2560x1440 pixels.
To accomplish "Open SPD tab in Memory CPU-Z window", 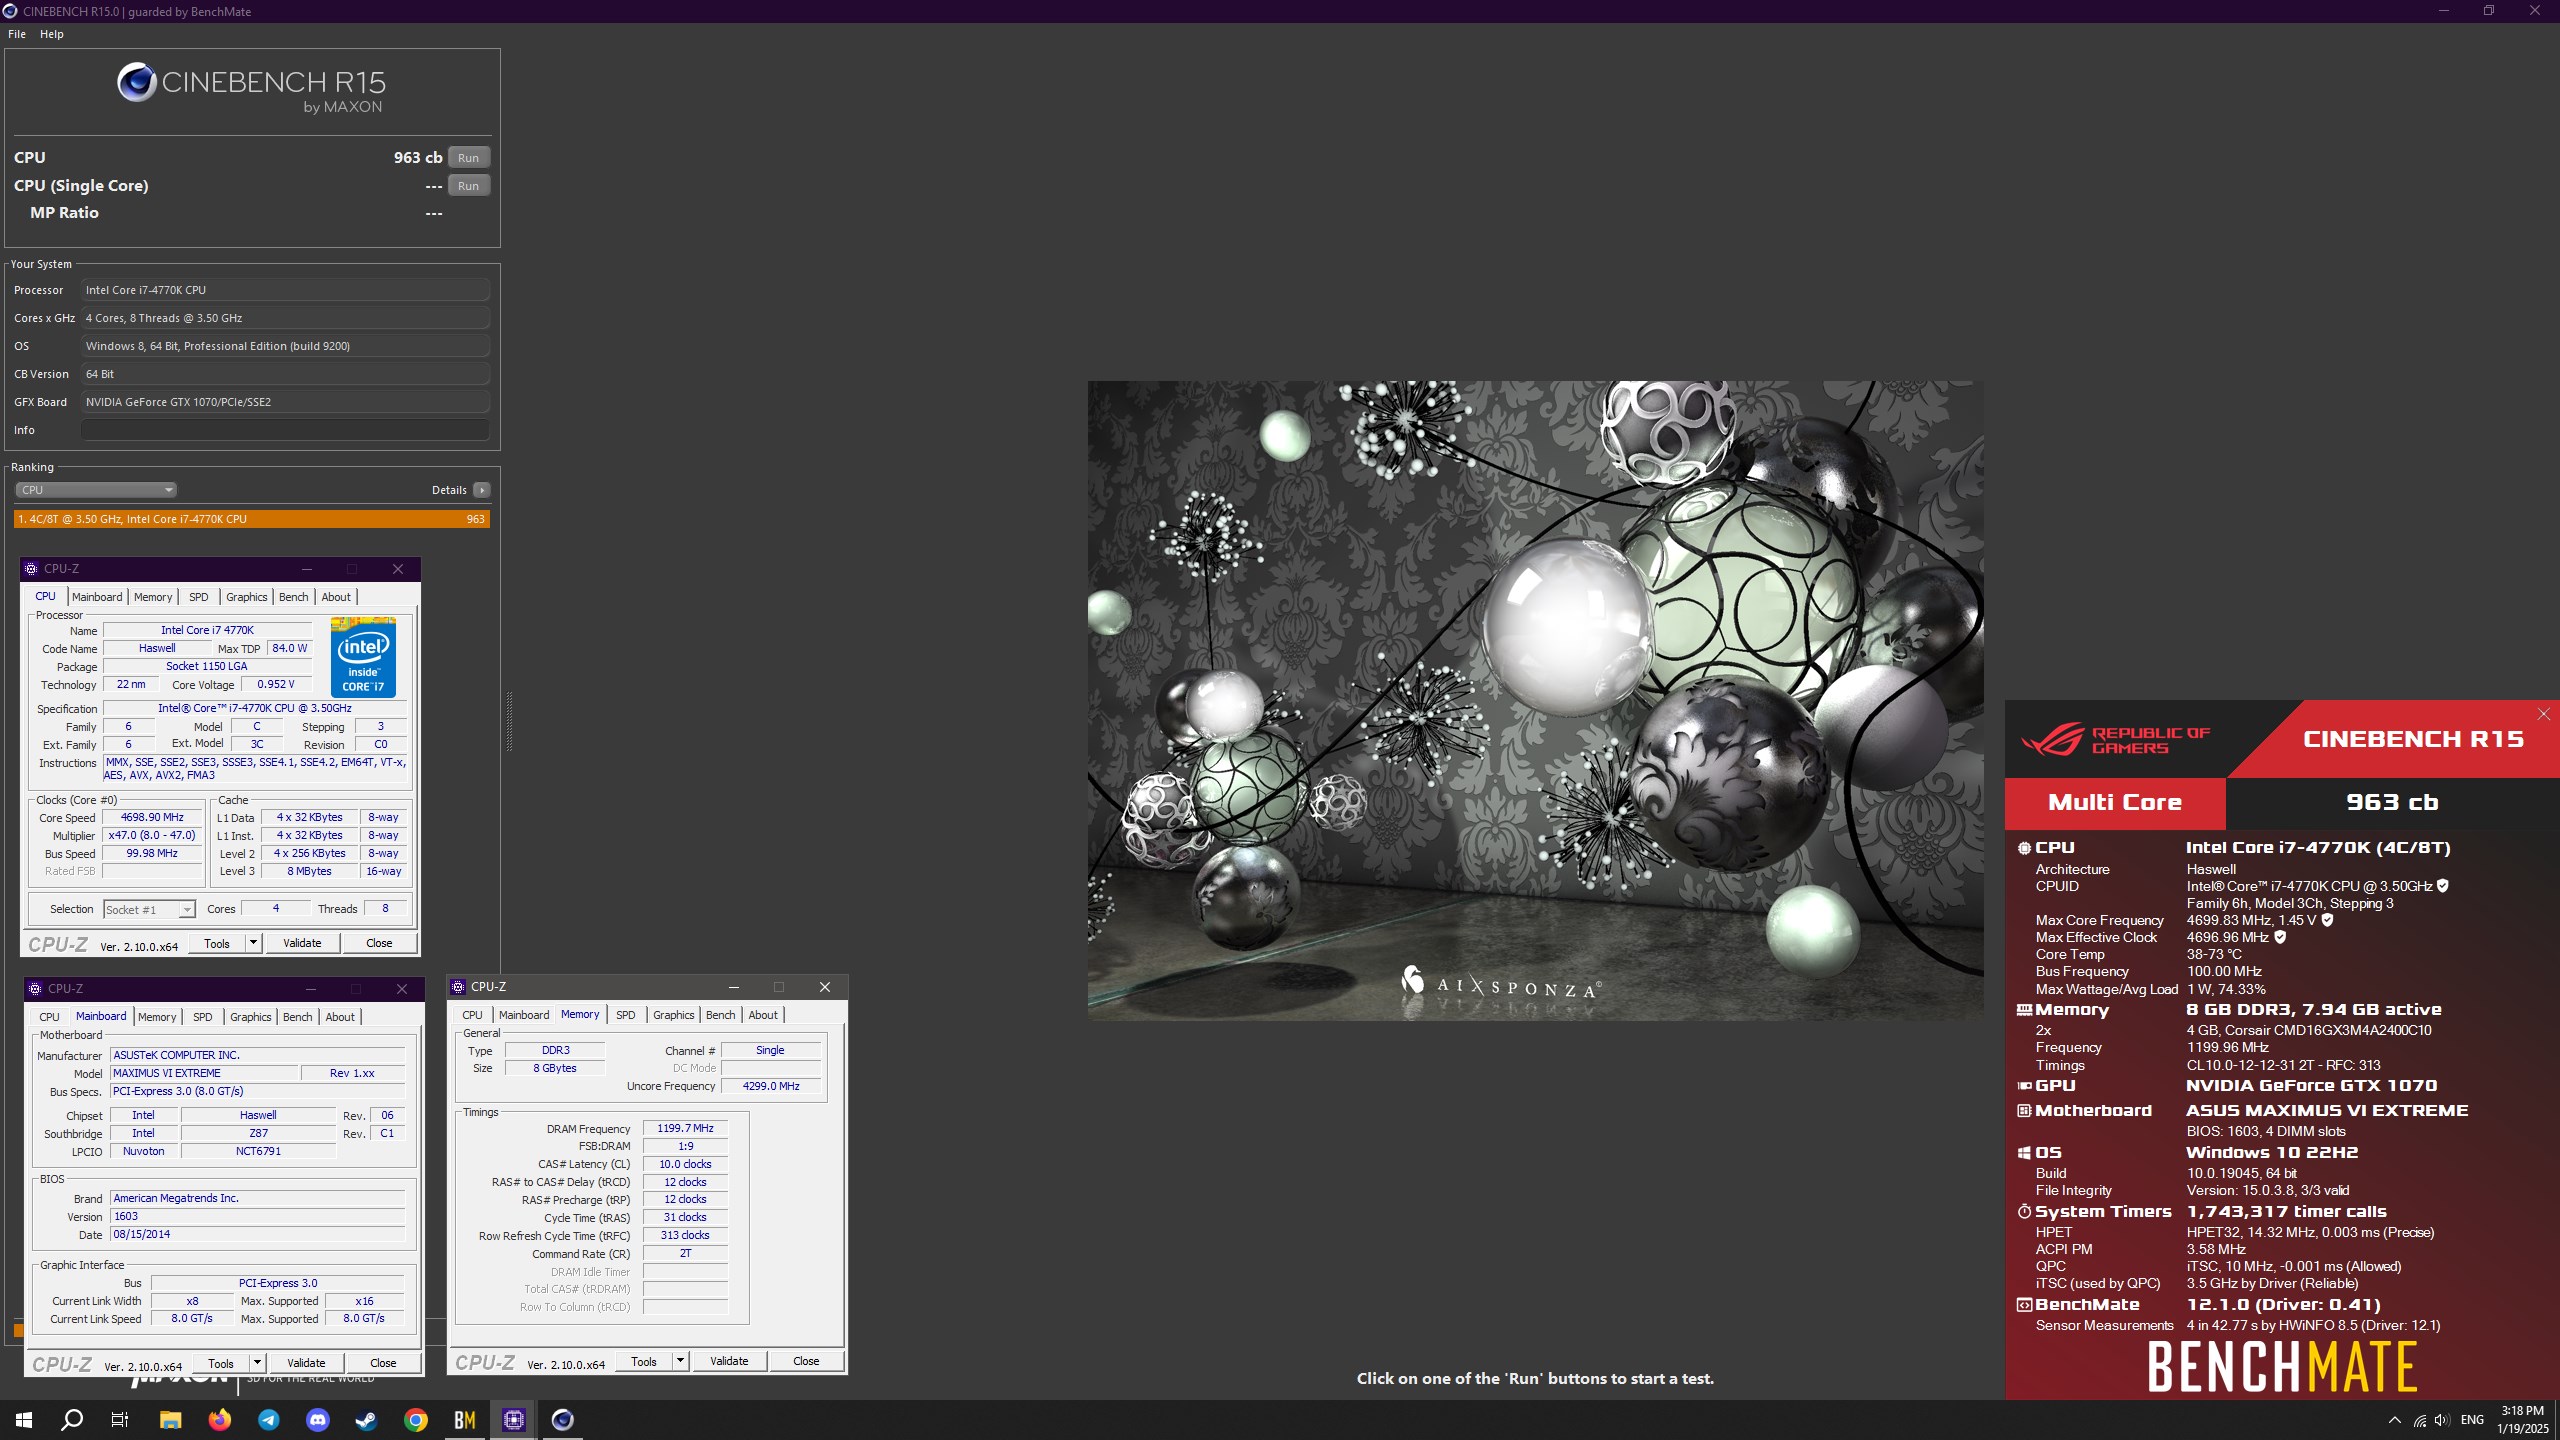I will click(625, 1015).
